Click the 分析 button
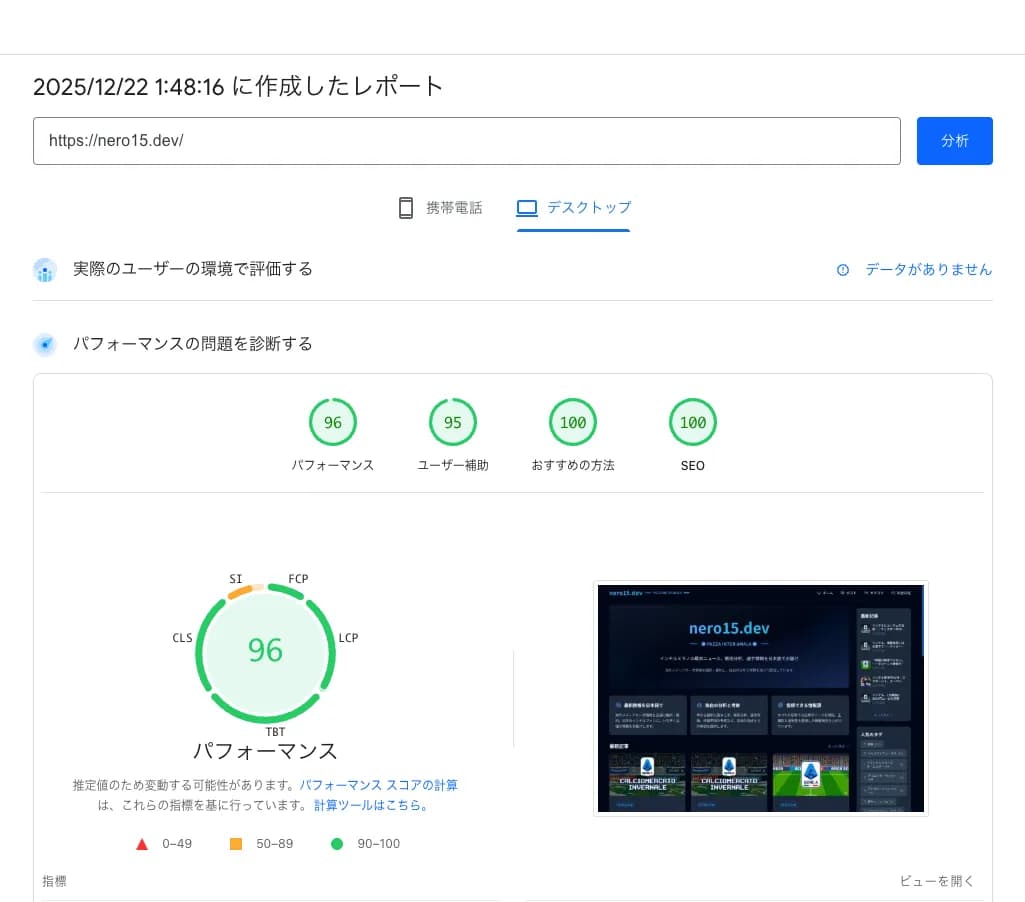This screenshot has height=902, width=1025. coord(954,141)
